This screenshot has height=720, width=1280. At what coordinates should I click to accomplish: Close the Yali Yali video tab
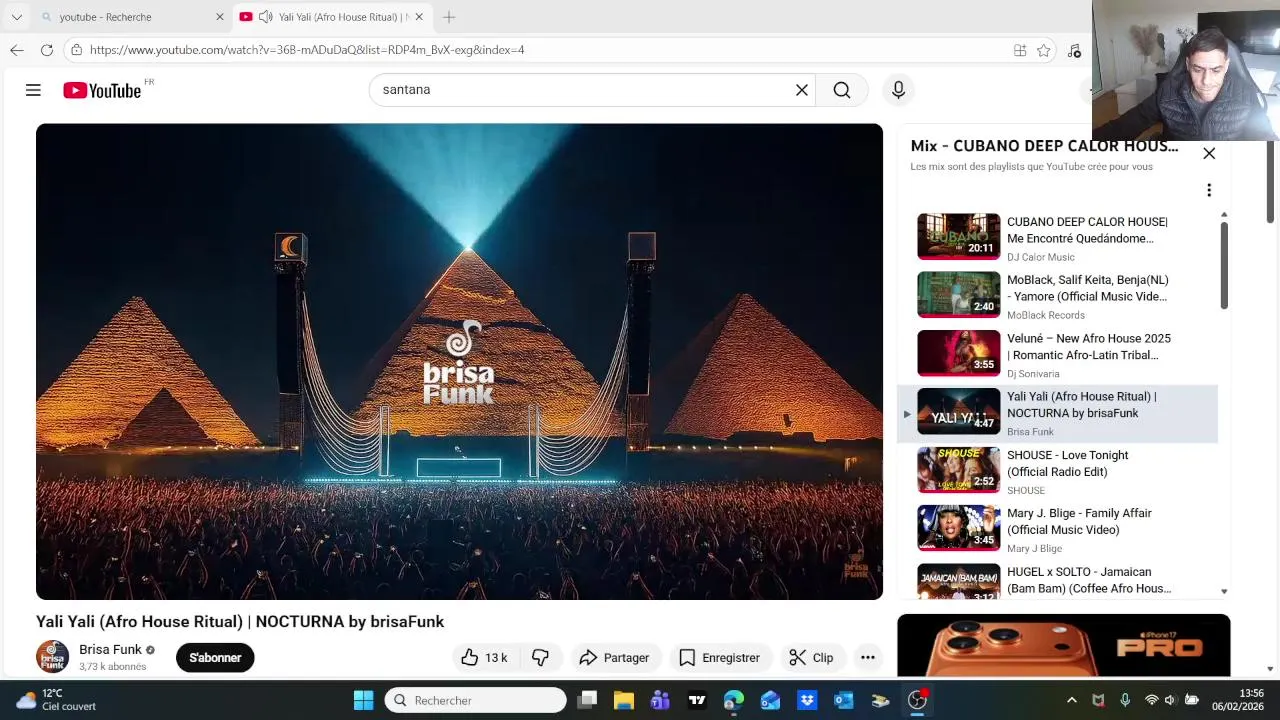[x=419, y=17]
